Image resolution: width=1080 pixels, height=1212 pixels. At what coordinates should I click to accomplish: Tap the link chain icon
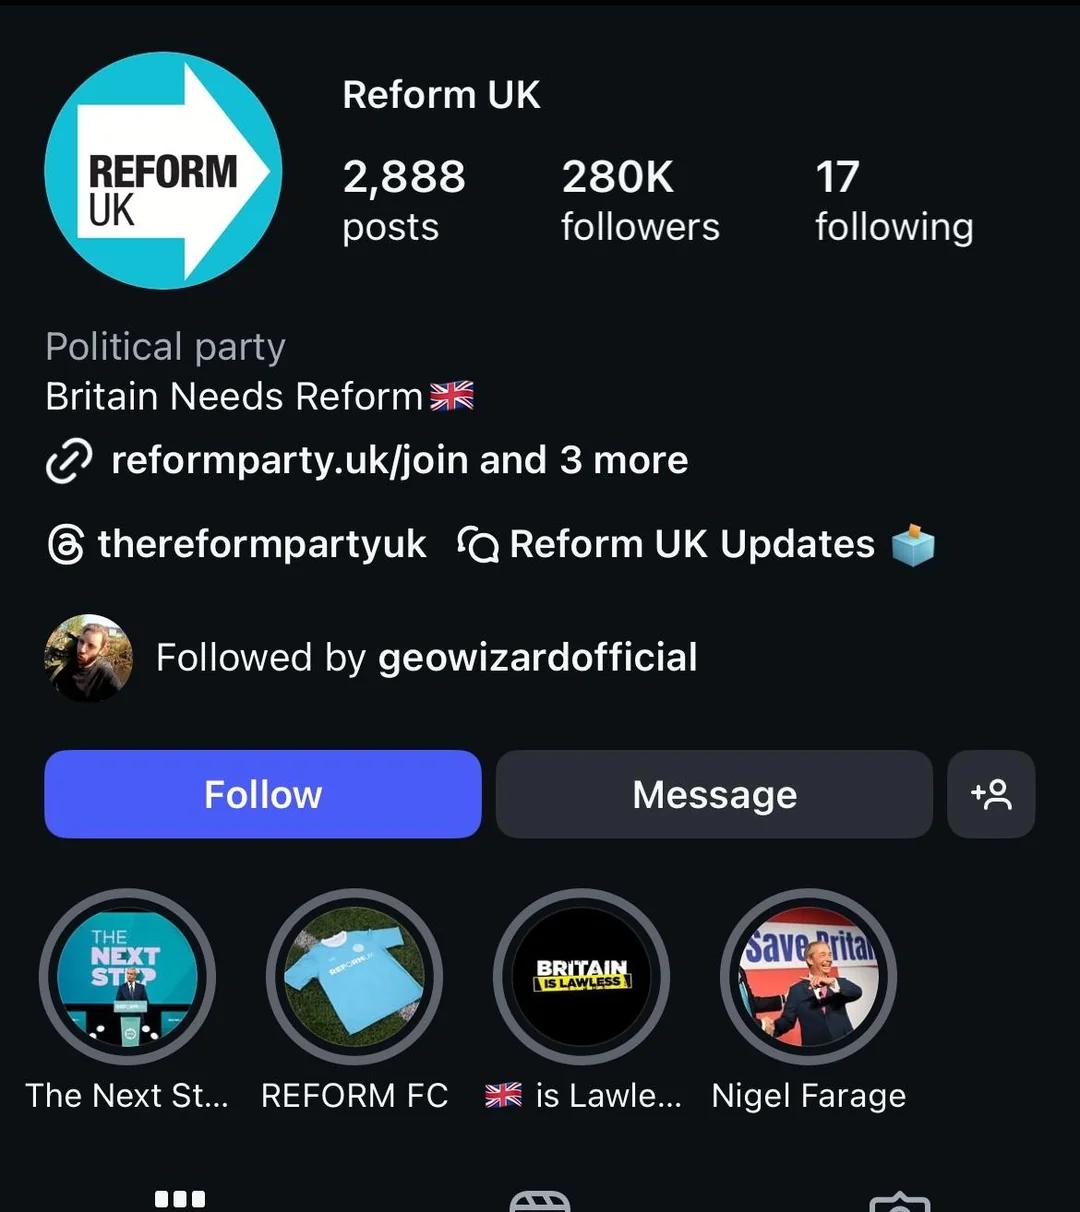click(69, 461)
